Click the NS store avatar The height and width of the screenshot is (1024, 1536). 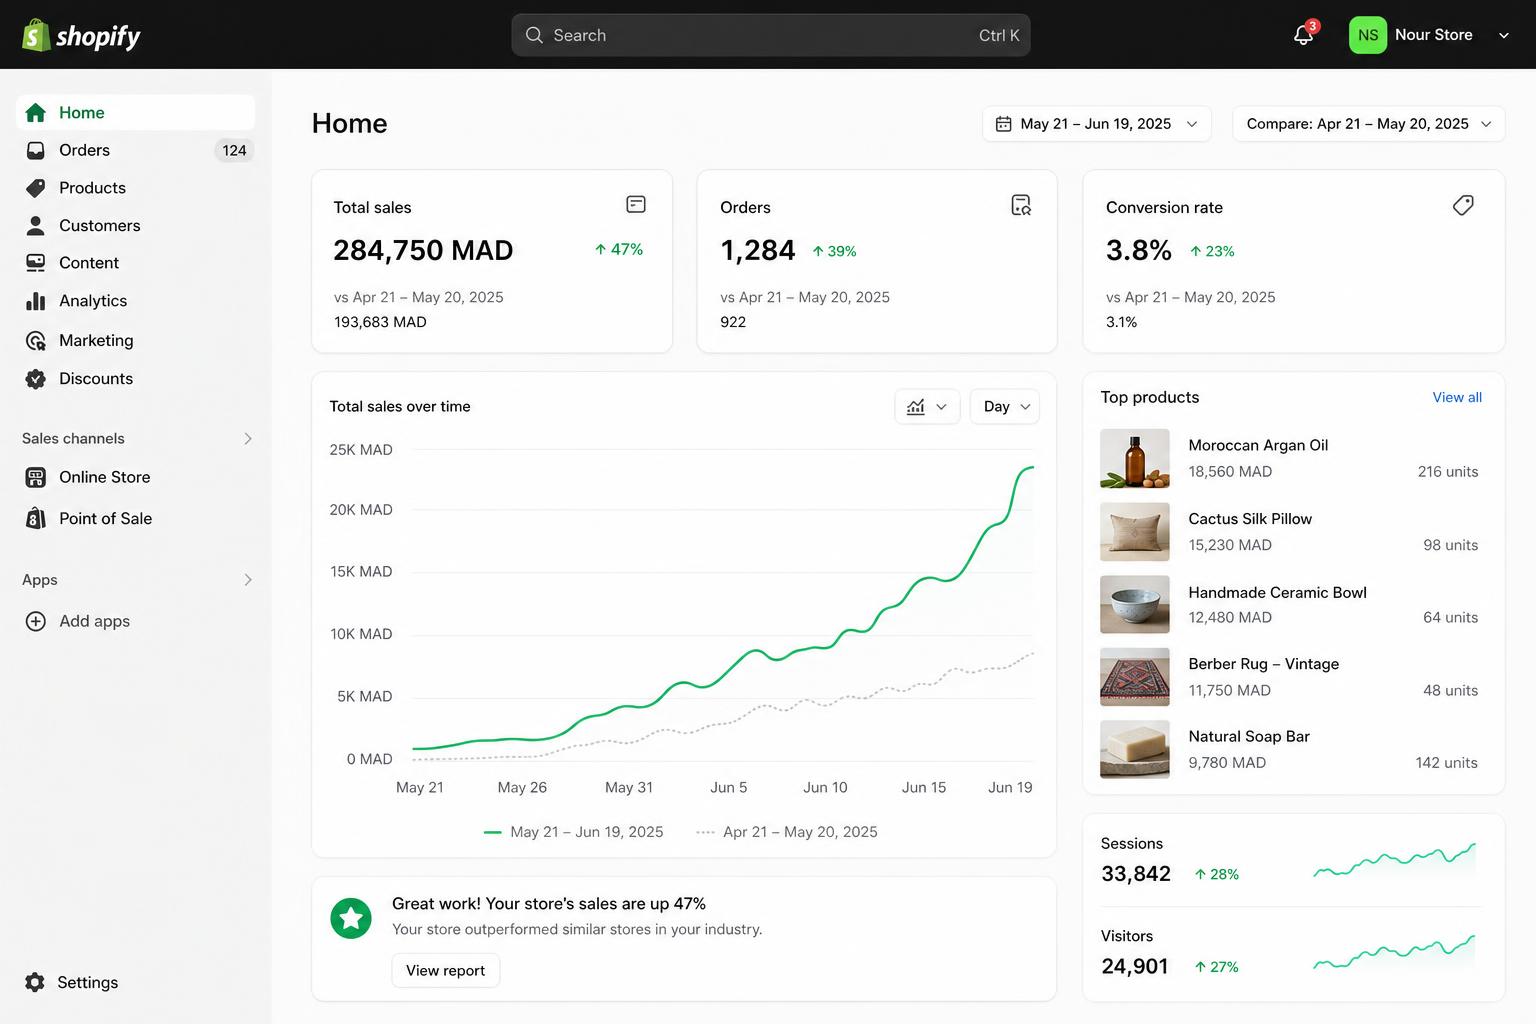coord(1367,35)
